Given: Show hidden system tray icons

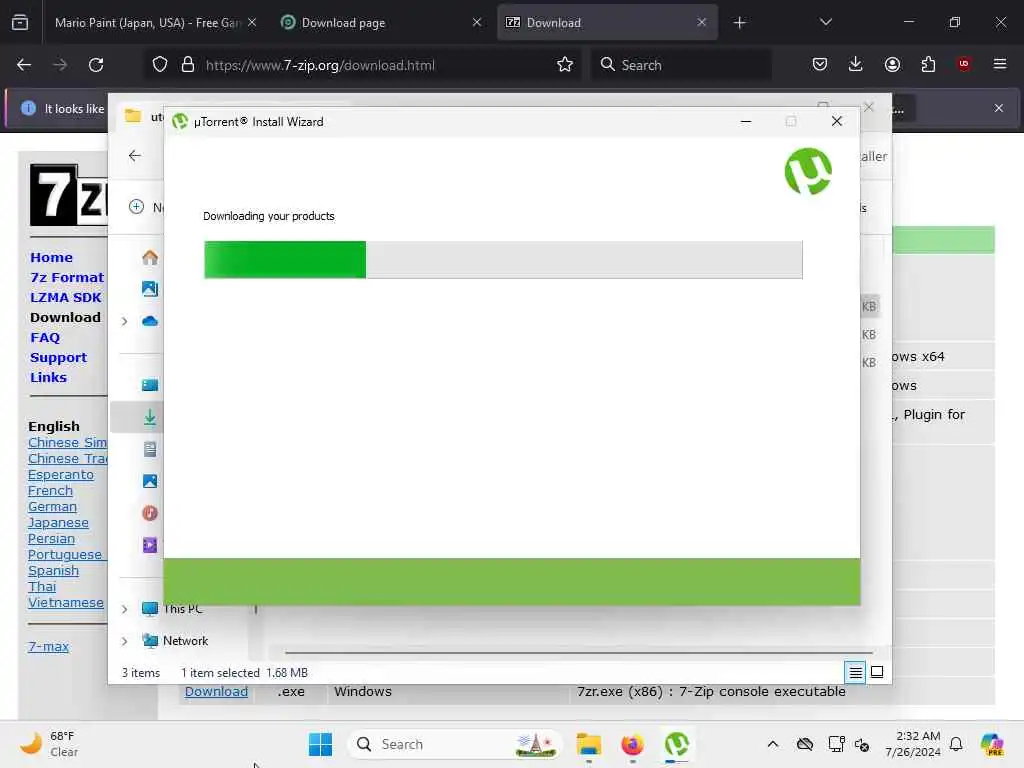Looking at the screenshot, I should pos(773,744).
